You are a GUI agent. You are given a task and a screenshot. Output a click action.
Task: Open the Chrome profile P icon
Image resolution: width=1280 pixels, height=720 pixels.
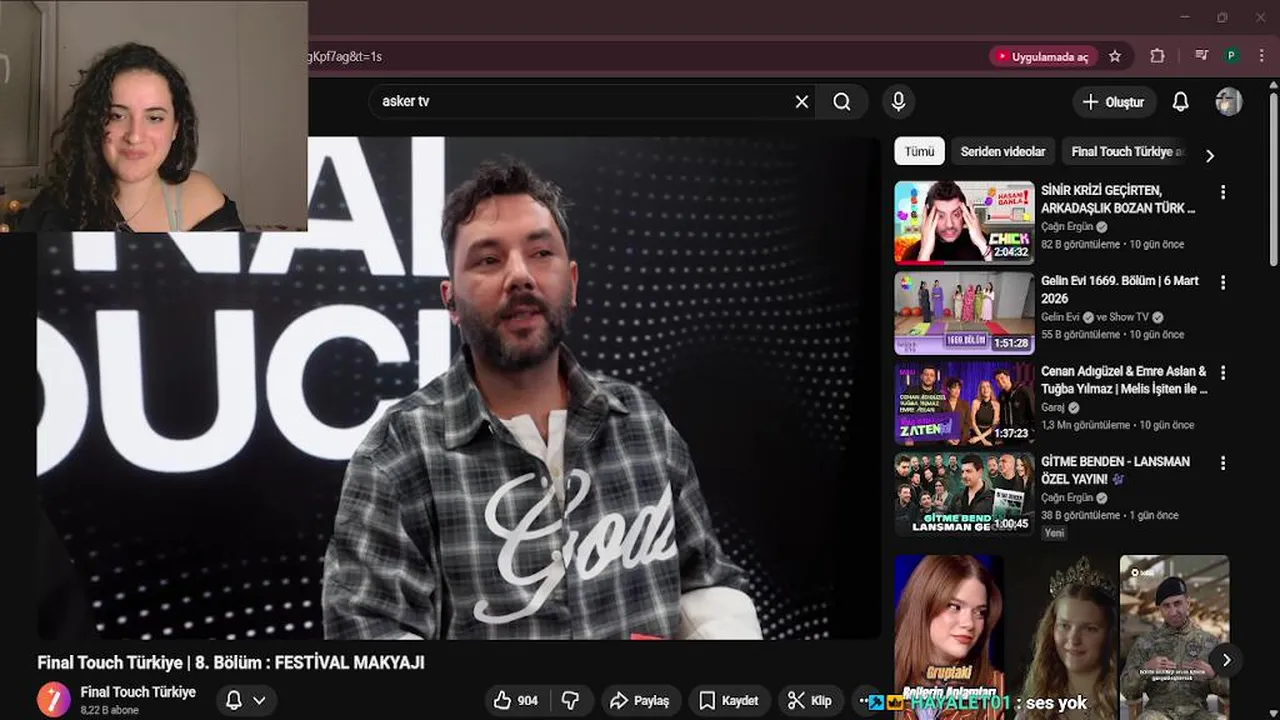[x=1232, y=57]
